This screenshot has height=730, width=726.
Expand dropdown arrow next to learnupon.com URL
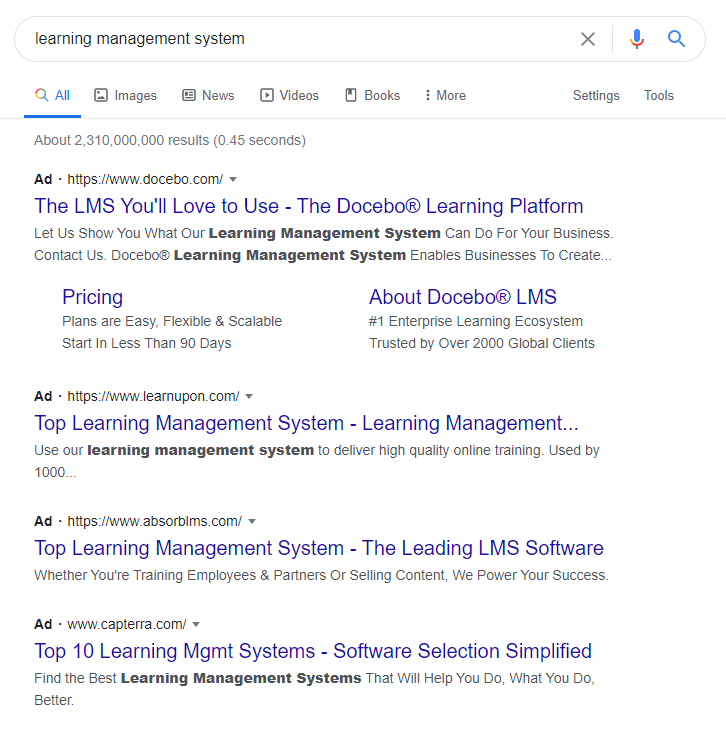pyautogui.click(x=249, y=396)
